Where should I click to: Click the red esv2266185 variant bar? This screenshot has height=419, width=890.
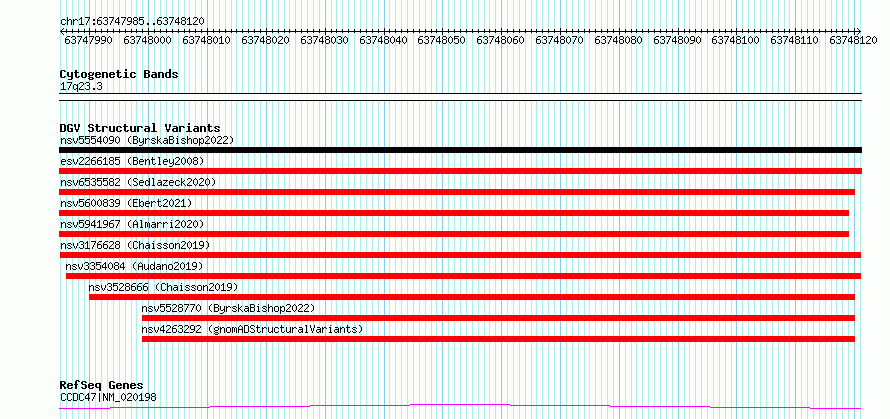[460, 171]
